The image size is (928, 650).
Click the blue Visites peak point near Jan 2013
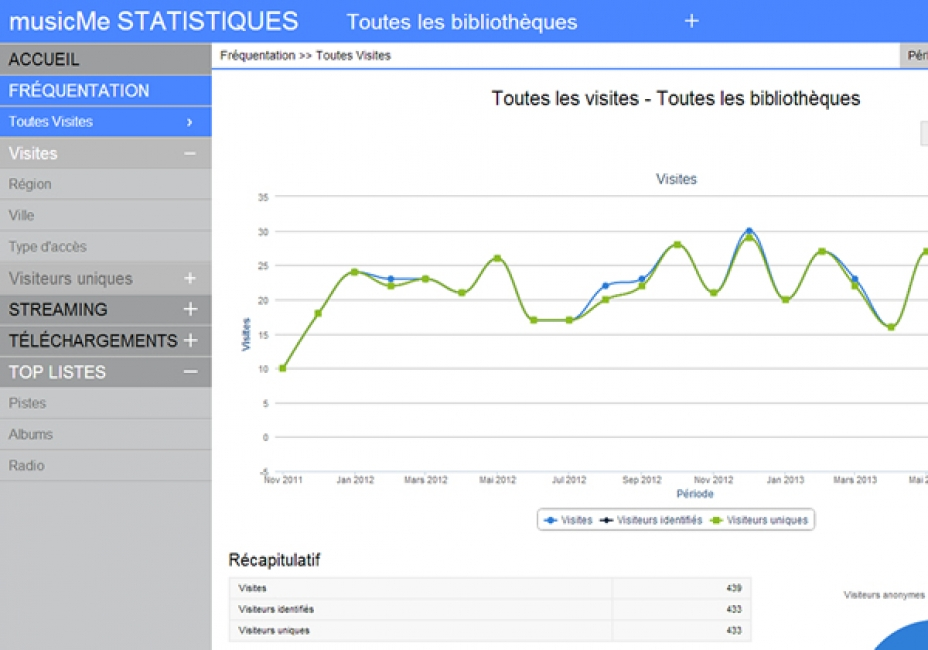(x=749, y=231)
